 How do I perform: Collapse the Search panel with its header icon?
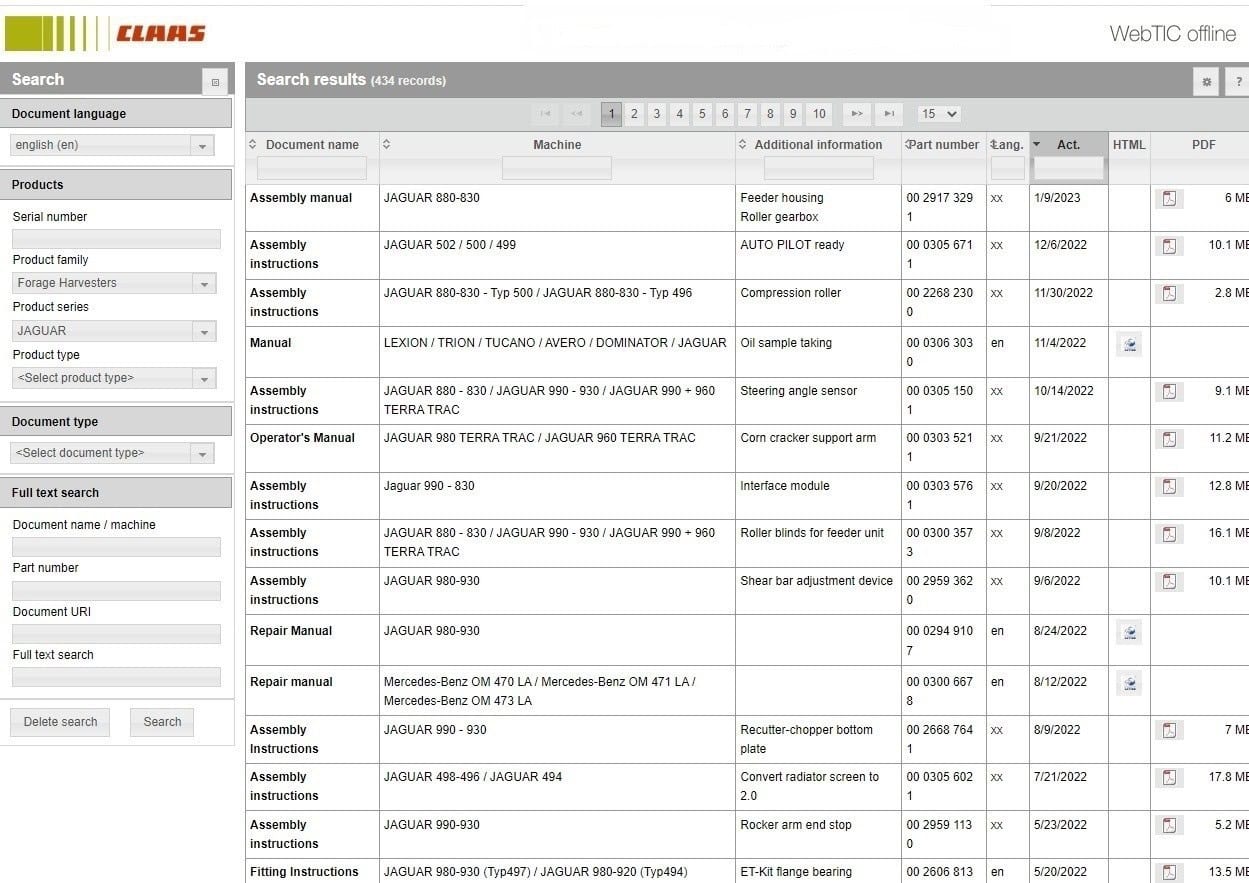(215, 81)
